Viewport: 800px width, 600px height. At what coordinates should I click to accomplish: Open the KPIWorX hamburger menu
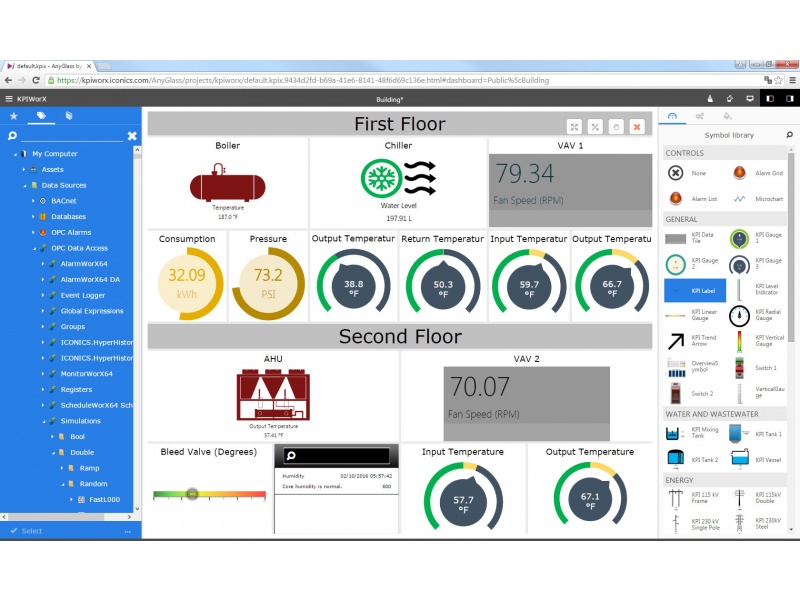pos(9,99)
